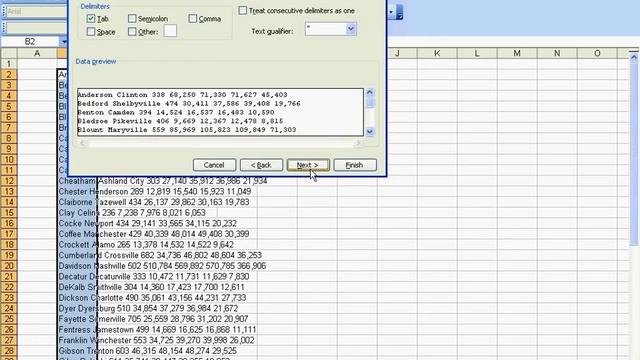Image resolution: width=640 pixels, height=360 pixels.
Task: Click the Fentress Jamestown row cell
Action: click(77, 329)
